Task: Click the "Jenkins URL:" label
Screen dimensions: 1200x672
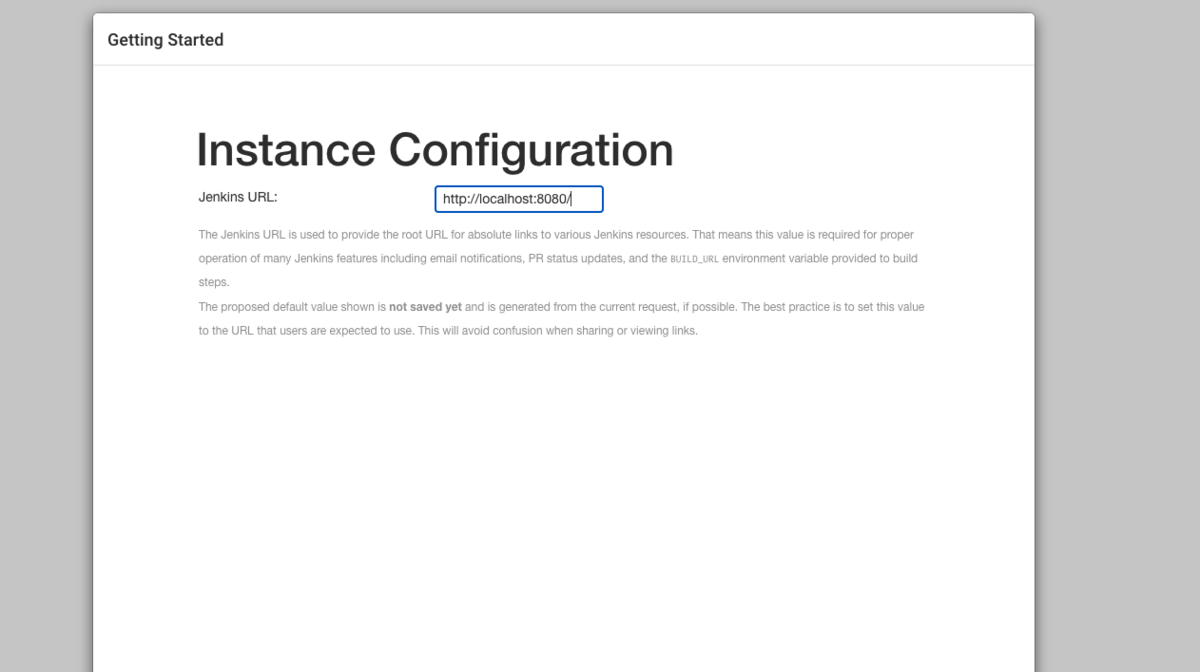Action: (238, 197)
